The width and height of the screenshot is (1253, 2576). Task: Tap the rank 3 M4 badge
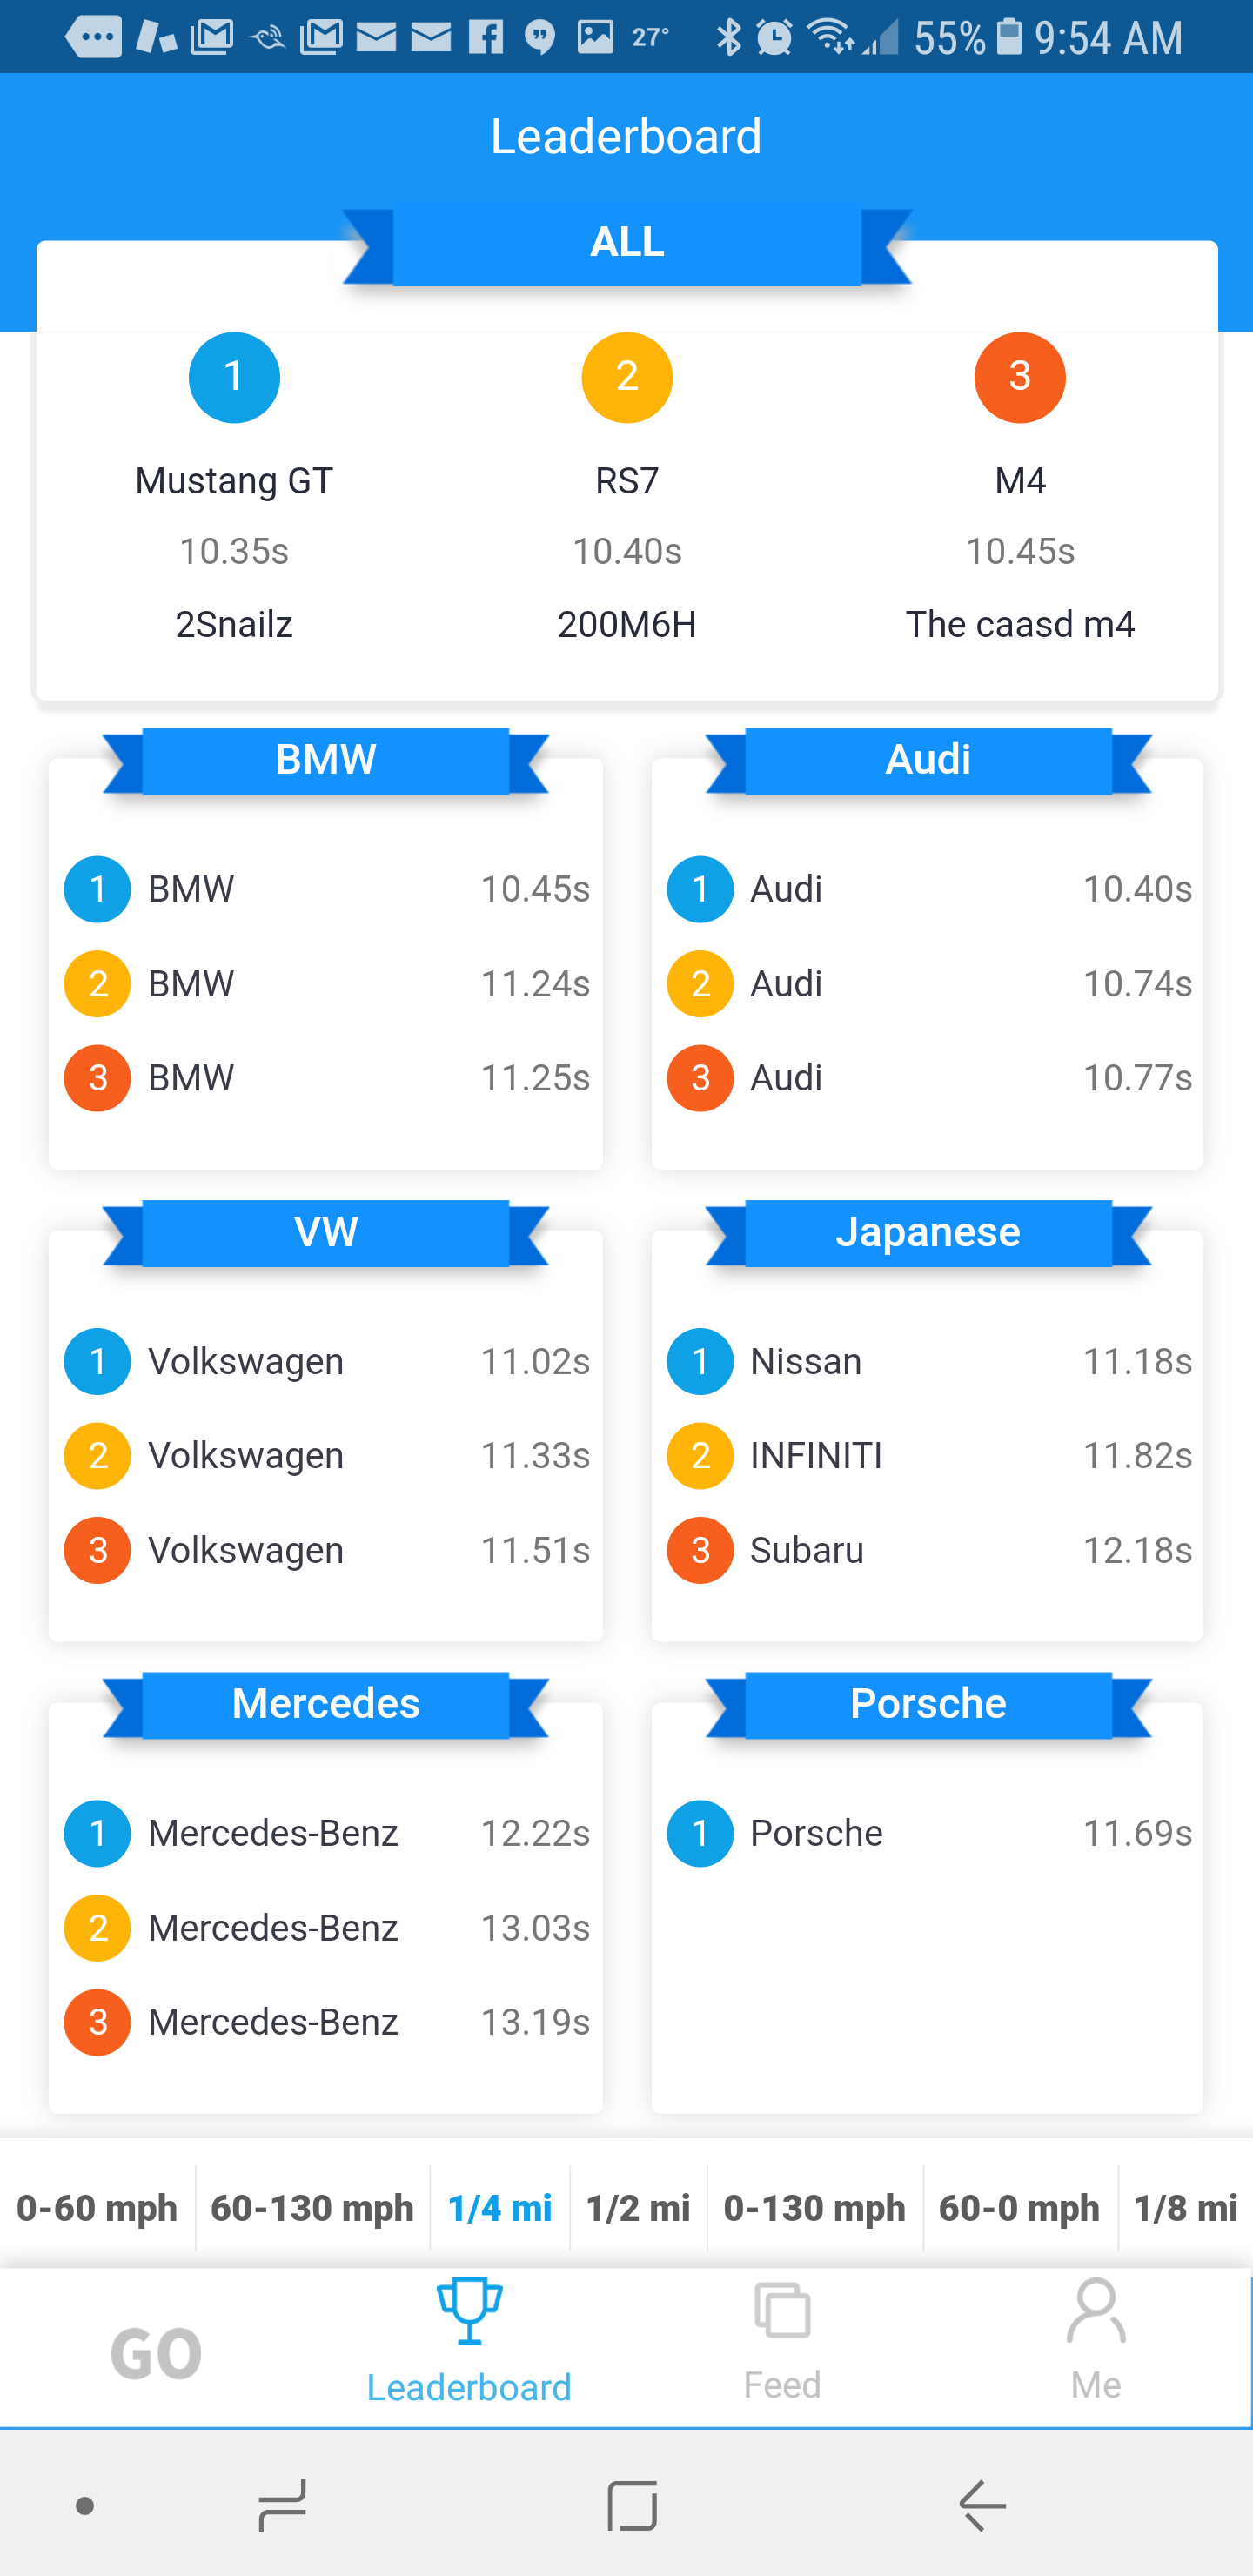1020,377
